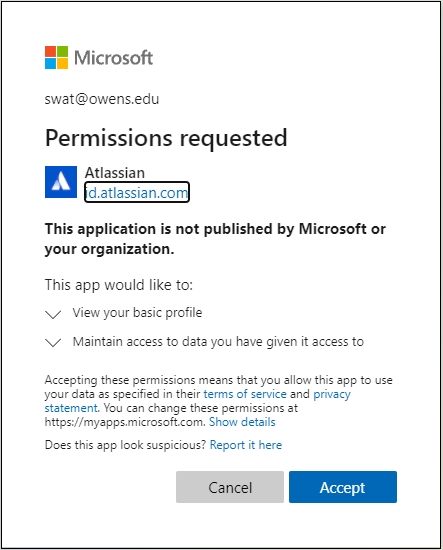The width and height of the screenshot is (443, 550).
Task: Click the Microsoft four-color logo
Action: click(x=56, y=58)
